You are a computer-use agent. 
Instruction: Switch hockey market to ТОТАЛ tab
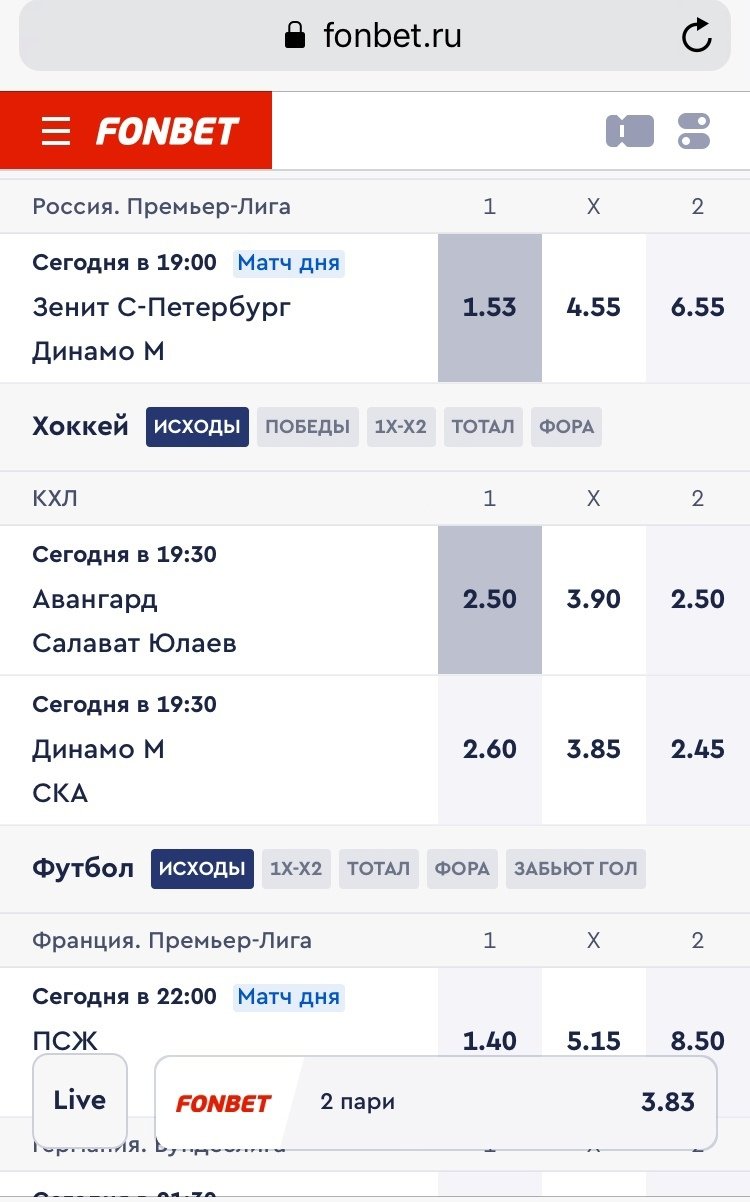click(x=482, y=427)
